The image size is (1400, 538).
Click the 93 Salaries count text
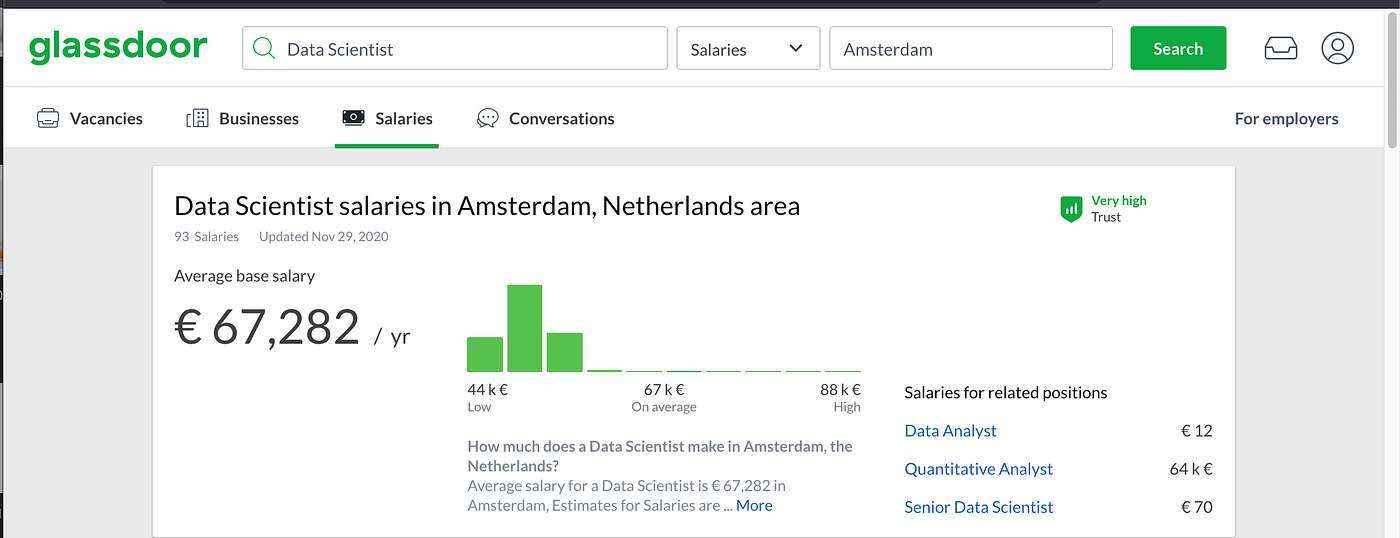tap(206, 237)
